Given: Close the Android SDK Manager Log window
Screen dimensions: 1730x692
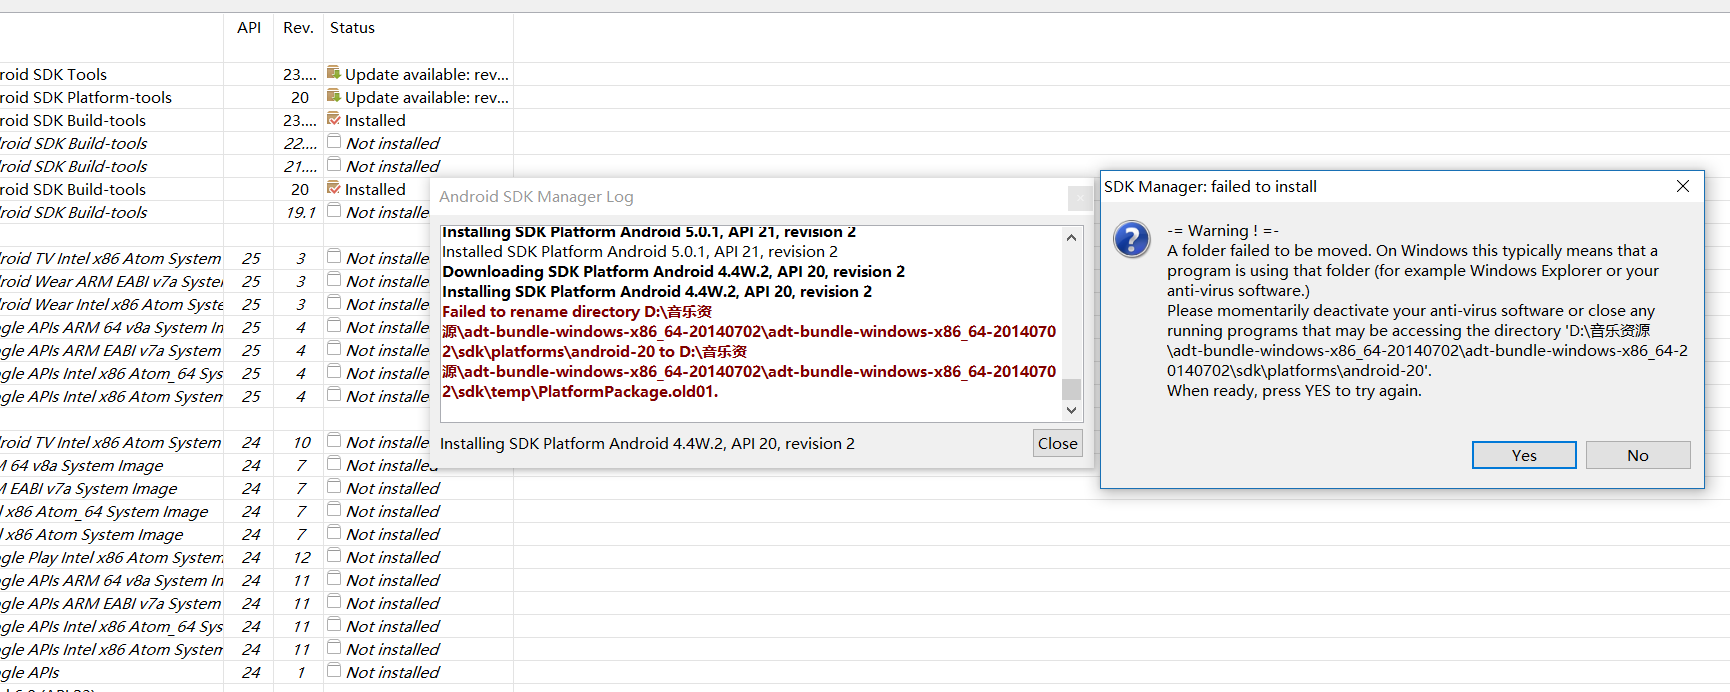Looking at the screenshot, I should [1057, 443].
